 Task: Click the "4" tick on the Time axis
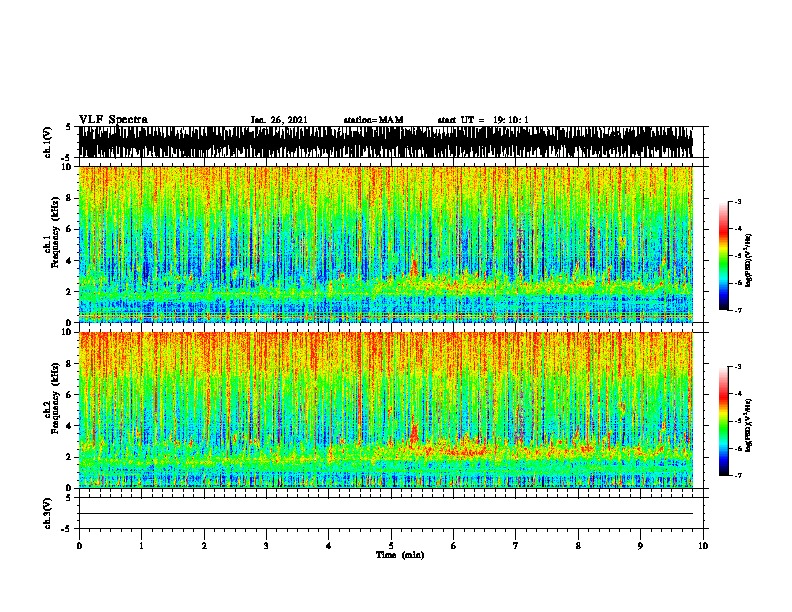tap(329, 546)
